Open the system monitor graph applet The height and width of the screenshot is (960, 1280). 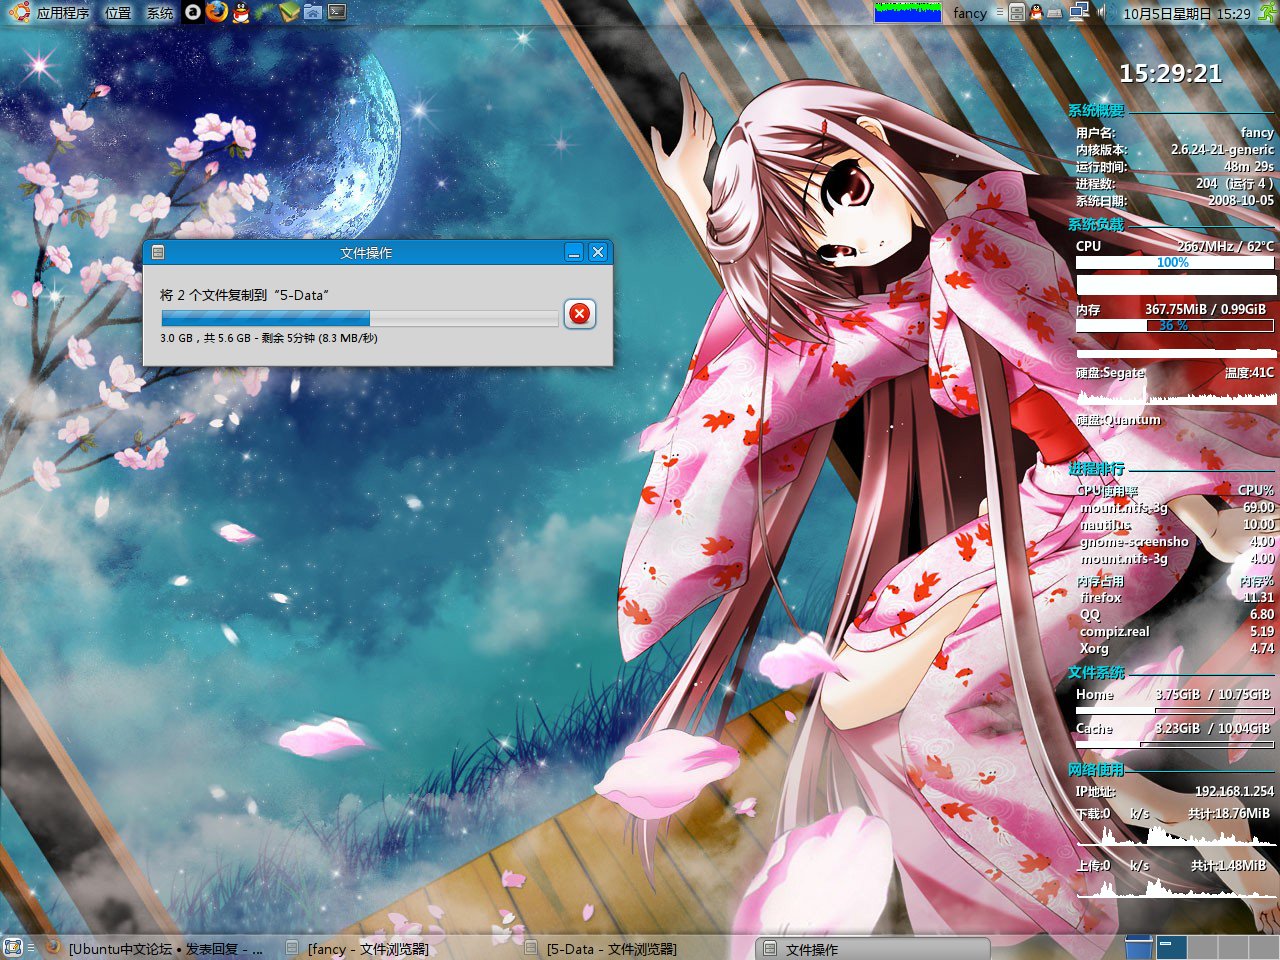(x=908, y=12)
